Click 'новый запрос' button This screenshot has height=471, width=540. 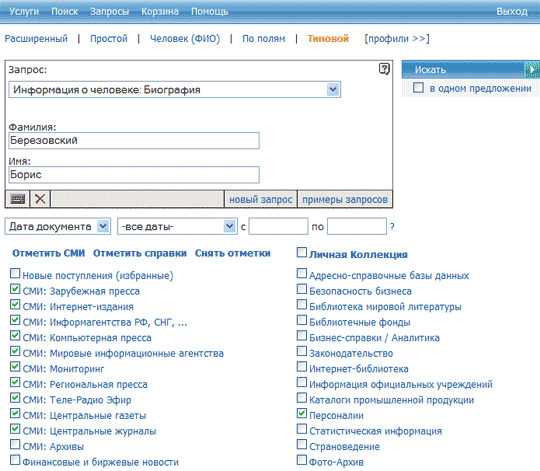tap(261, 199)
